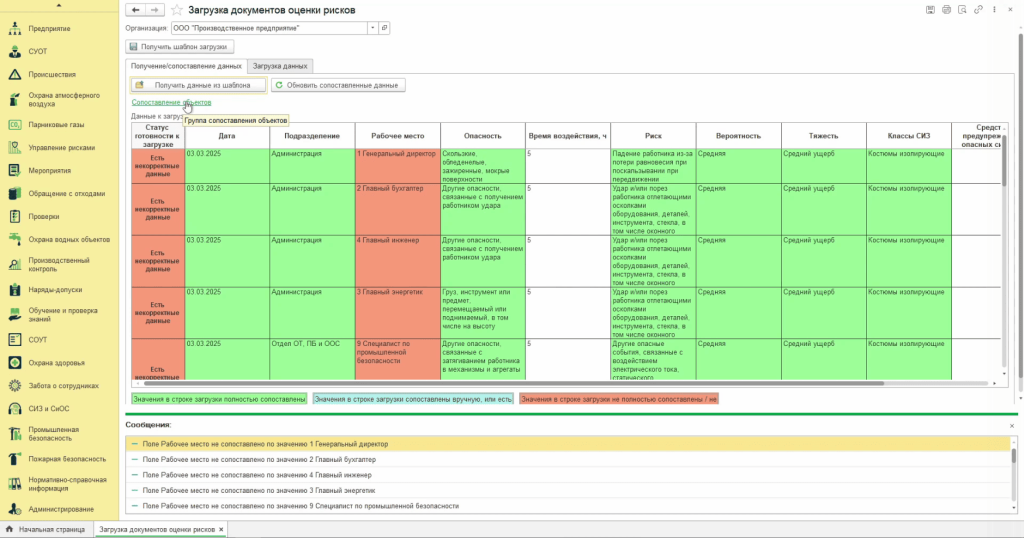Open print preview magnifier icon

[962, 10]
